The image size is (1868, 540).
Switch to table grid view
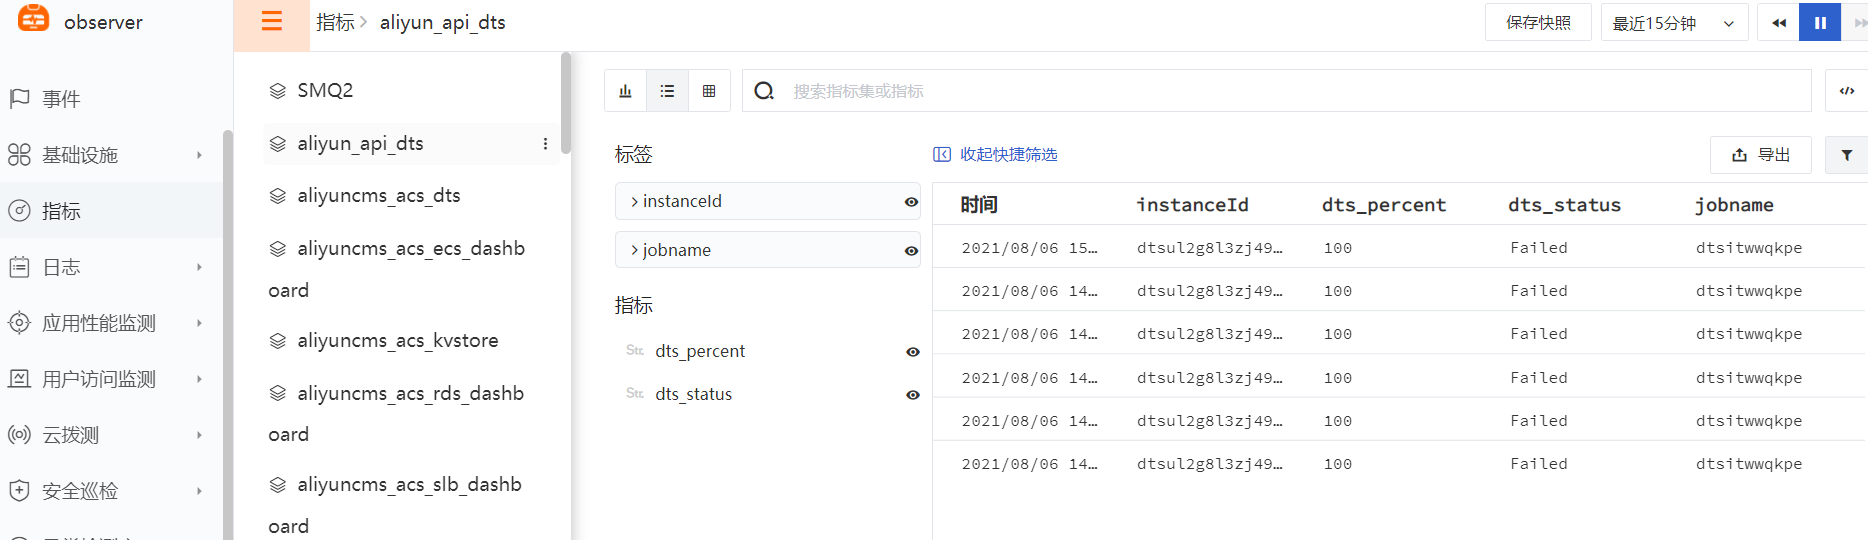[709, 91]
